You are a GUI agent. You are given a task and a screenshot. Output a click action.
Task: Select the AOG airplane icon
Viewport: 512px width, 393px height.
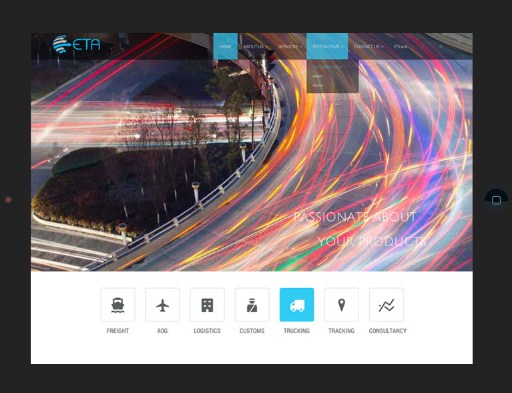pyautogui.click(x=162, y=305)
